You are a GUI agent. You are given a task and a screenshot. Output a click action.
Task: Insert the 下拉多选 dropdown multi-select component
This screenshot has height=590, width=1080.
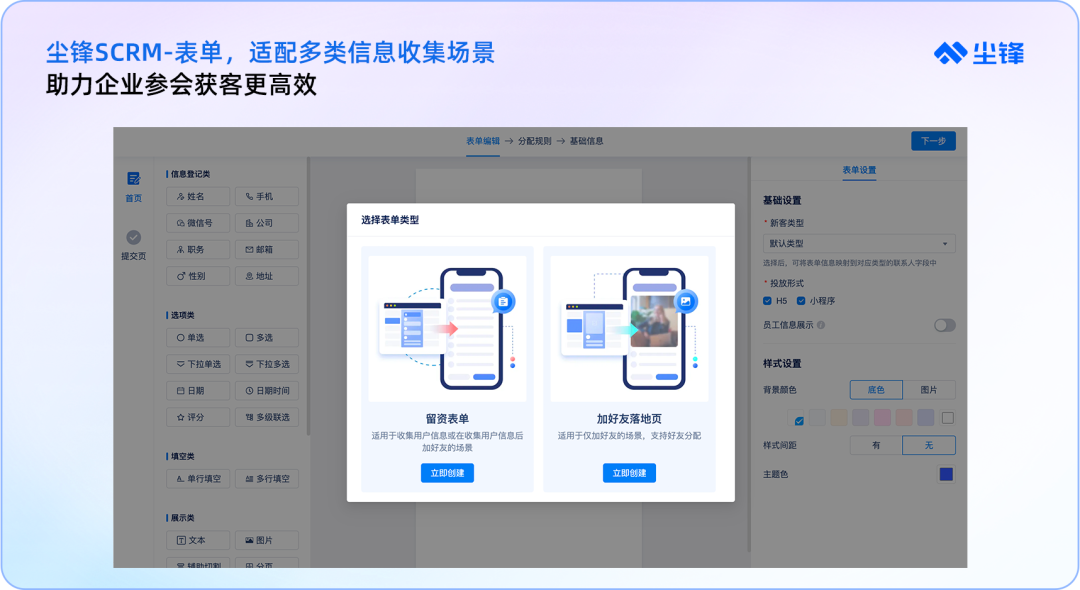267,364
